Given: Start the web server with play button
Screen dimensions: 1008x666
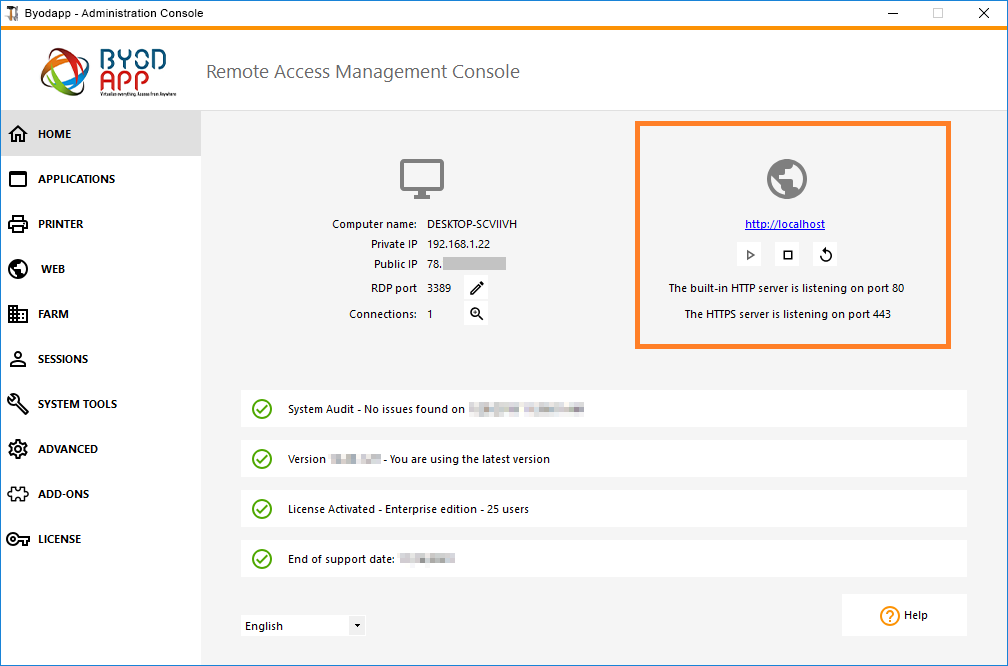Looking at the screenshot, I should click(x=750, y=255).
